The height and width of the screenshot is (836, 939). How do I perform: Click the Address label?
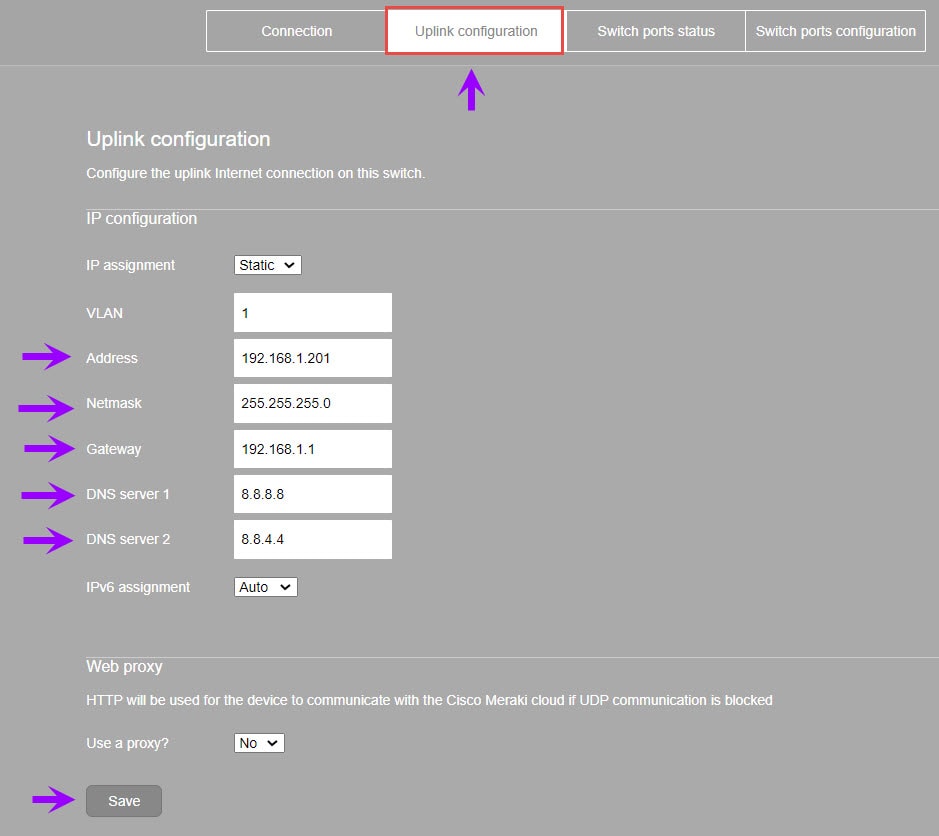click(112, 358)
